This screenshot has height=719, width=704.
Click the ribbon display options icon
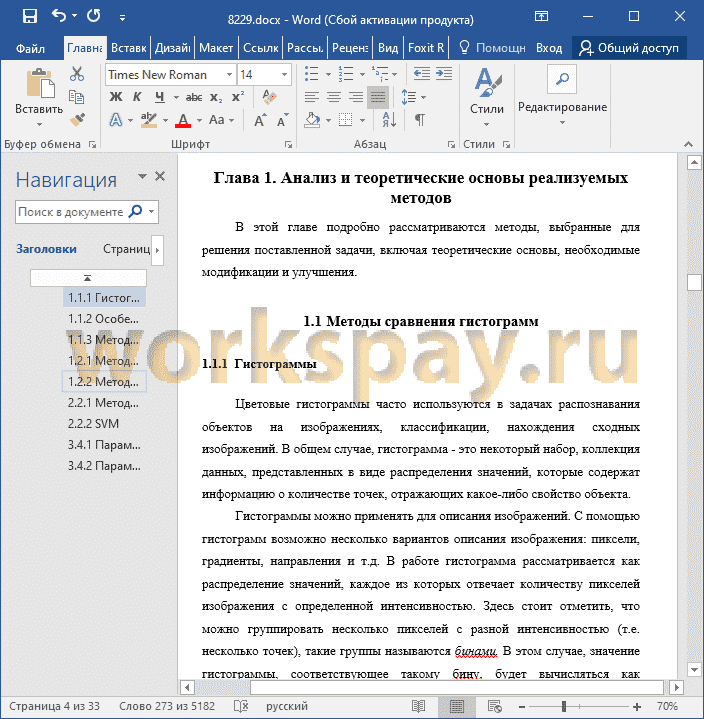[x=542, y=17]
